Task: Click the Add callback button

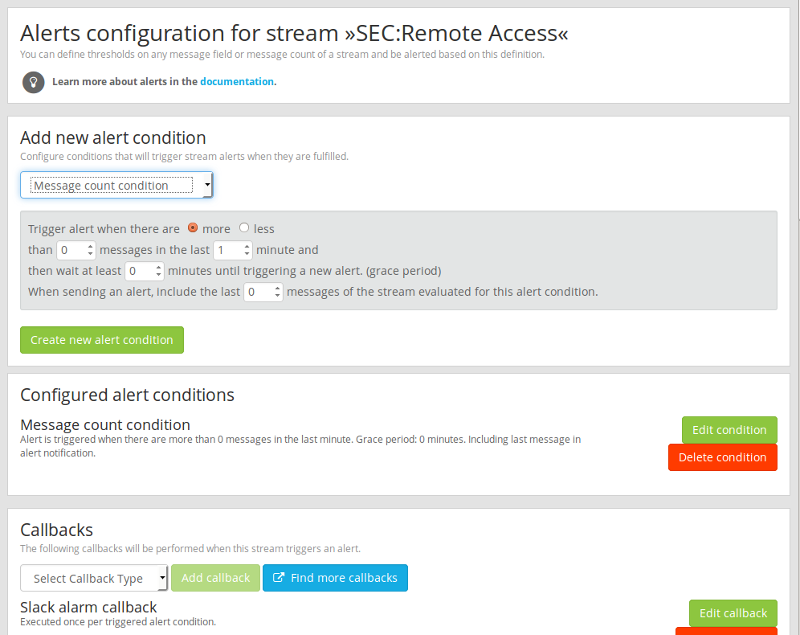Action: [x=215, y=578]
